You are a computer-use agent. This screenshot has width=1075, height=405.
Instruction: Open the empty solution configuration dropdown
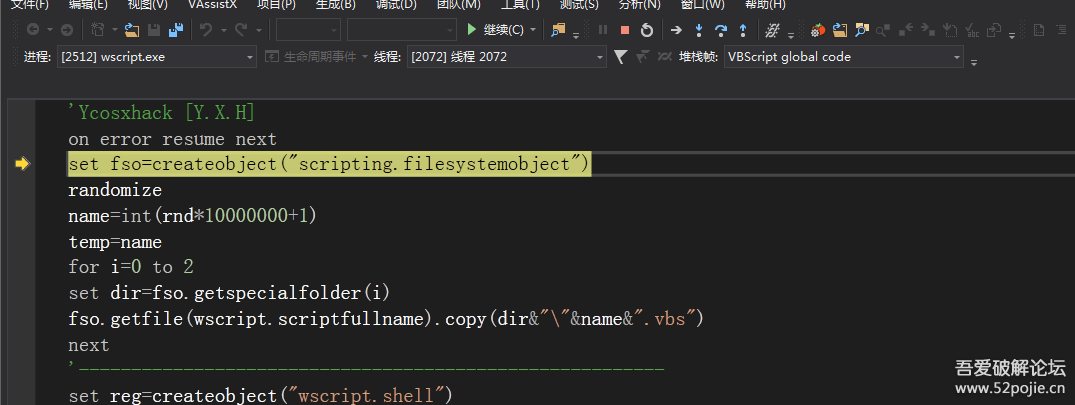click(309, 29)
